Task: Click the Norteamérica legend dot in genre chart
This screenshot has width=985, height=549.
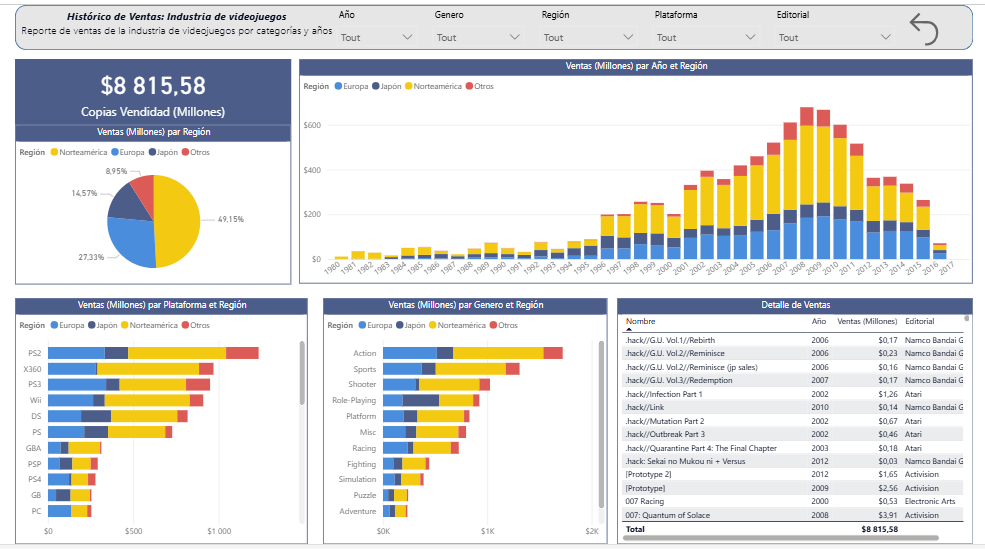Action: click(433, 325)
